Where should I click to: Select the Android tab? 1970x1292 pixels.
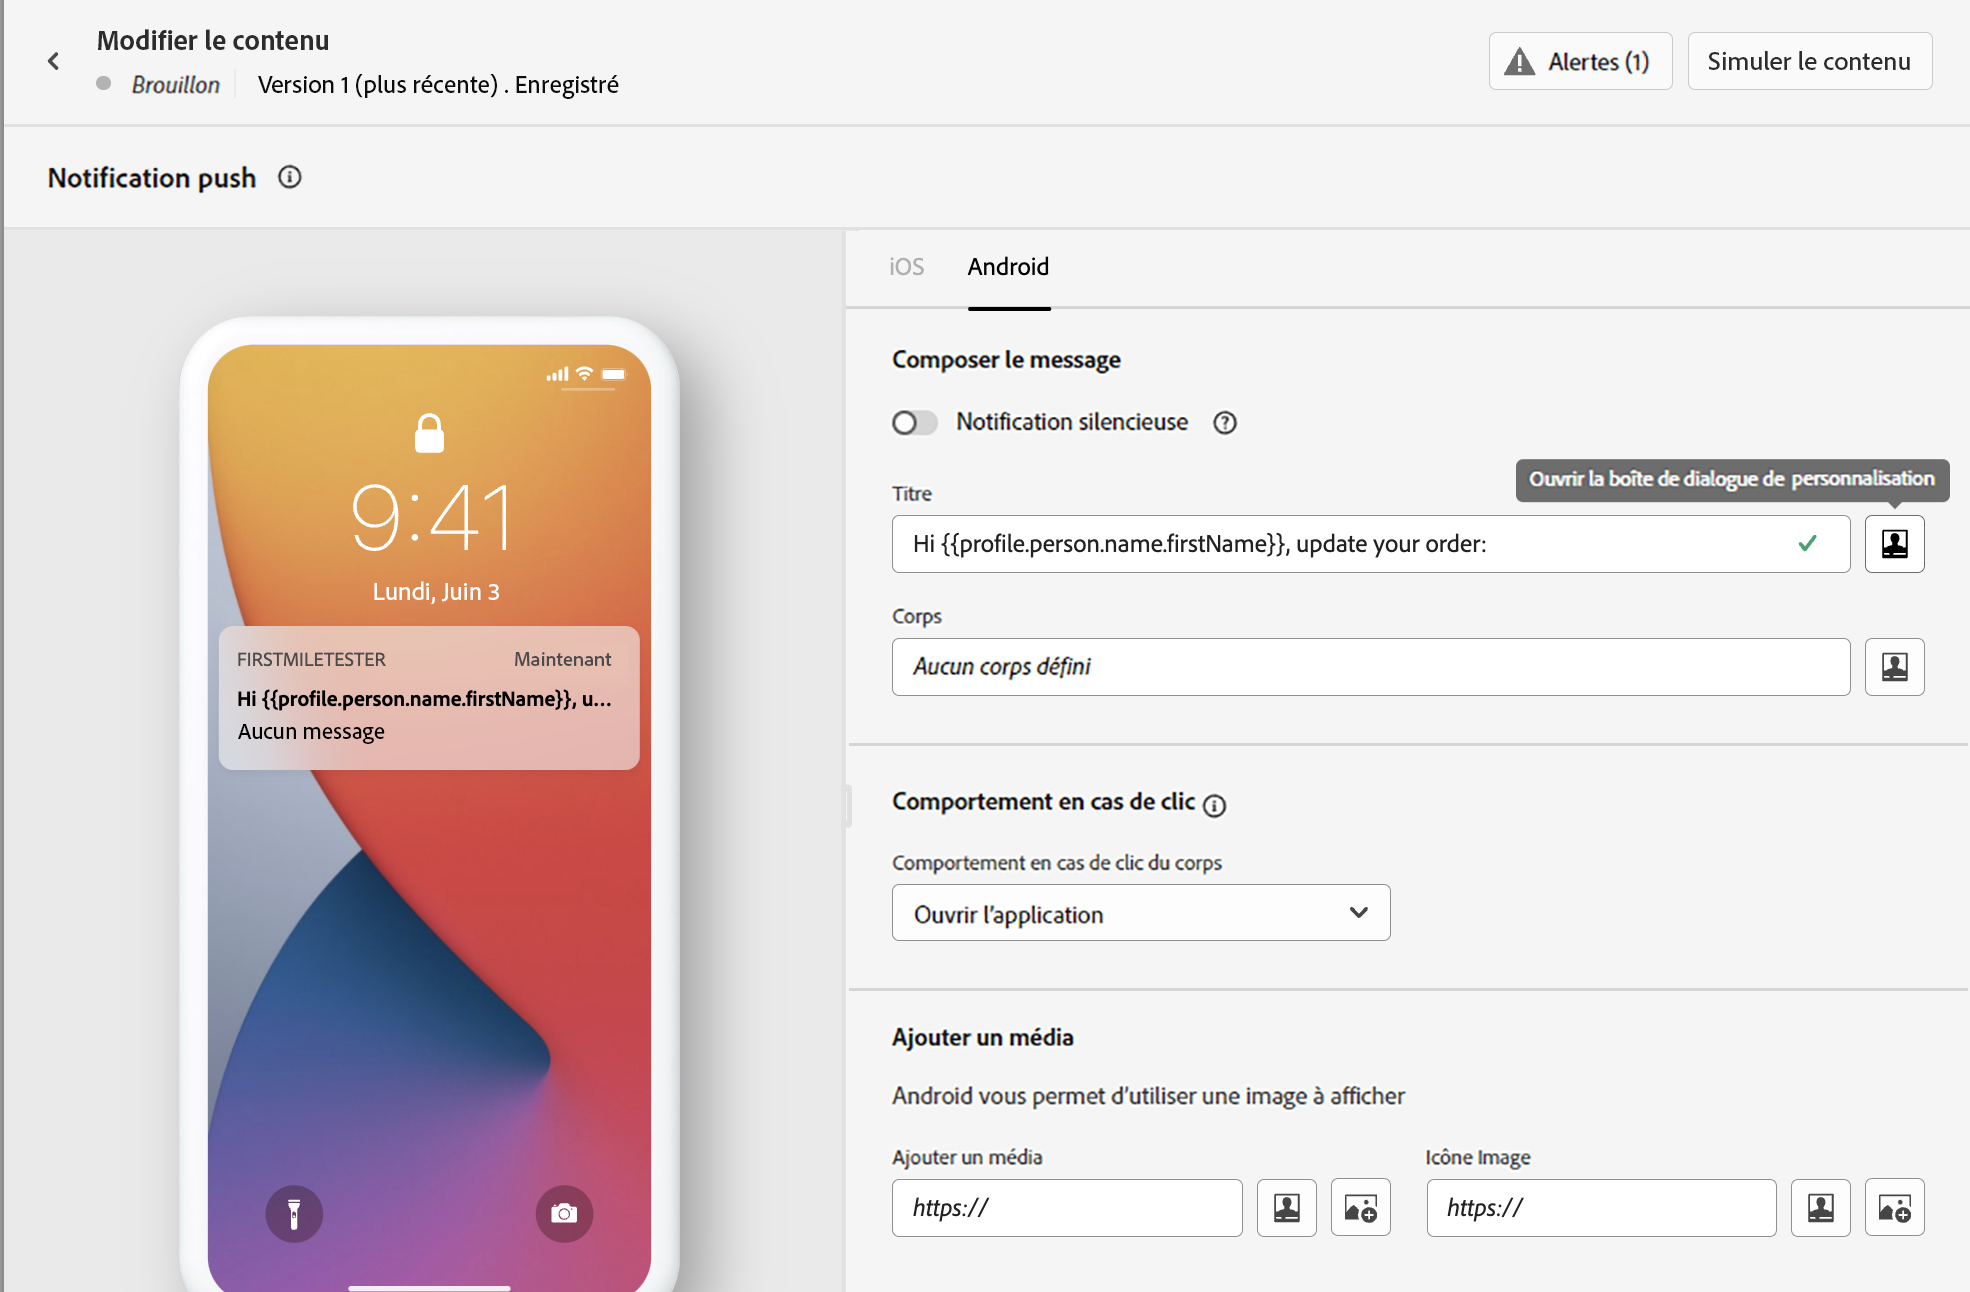pyautogui.click(x=1008, y=267)
